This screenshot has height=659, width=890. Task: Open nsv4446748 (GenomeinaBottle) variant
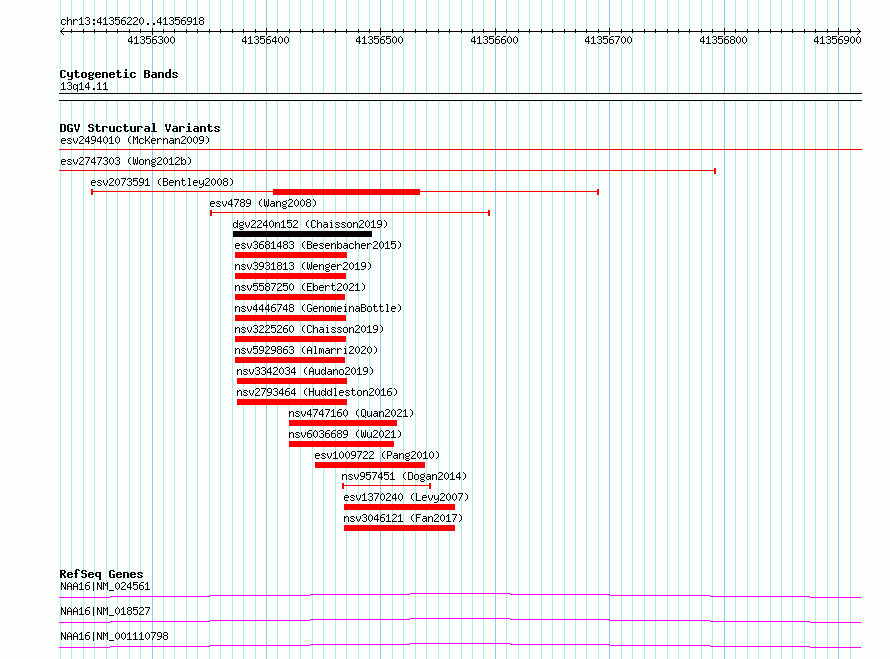coord(318,308)
